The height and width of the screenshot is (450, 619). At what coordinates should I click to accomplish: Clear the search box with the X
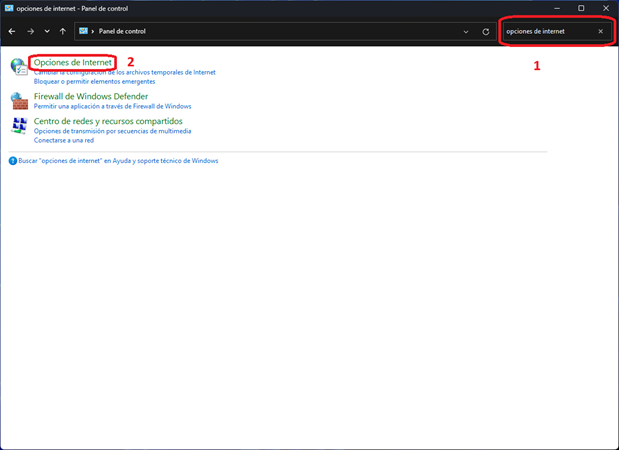(600, 31)
